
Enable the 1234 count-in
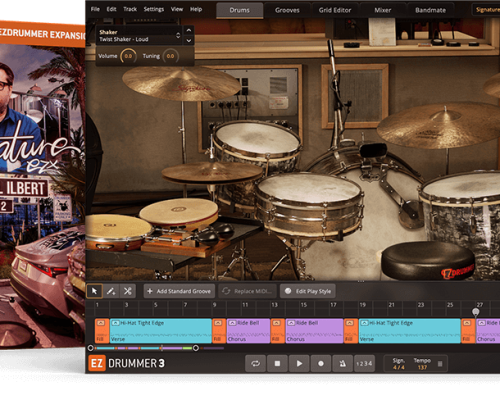coord(364,363)
